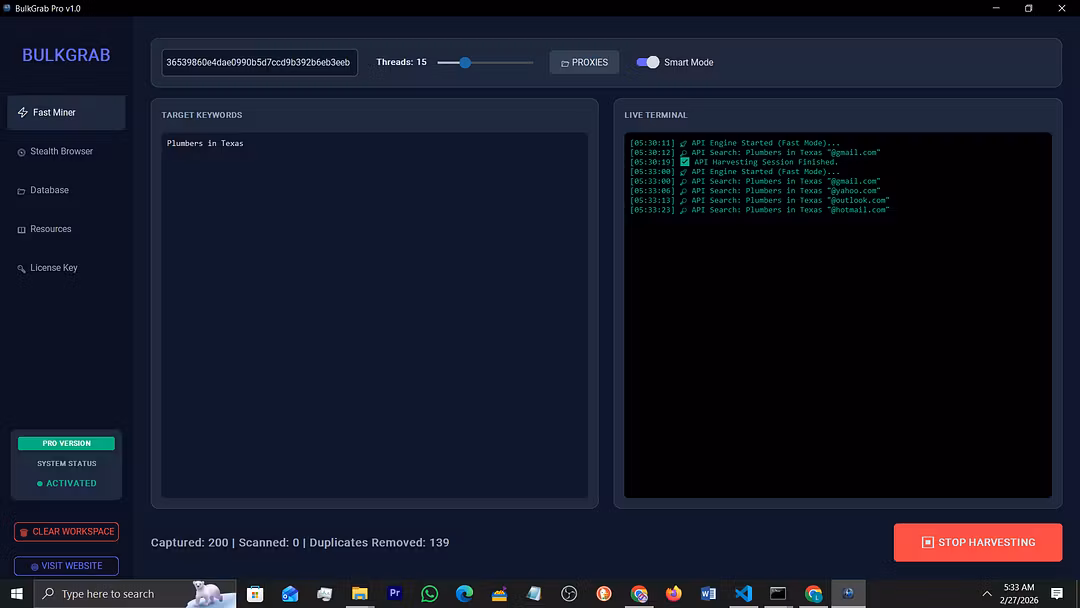The width and height of the screenshot is (1080, 608).
Task: Click inside the Live Terminal output
Action: tap(838, 315)
